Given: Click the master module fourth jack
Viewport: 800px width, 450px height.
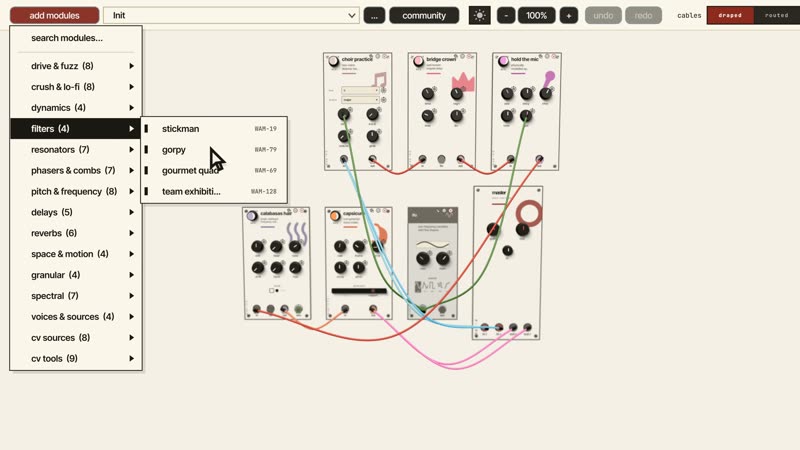Looking at the screenshot, I should pos(527,327).
